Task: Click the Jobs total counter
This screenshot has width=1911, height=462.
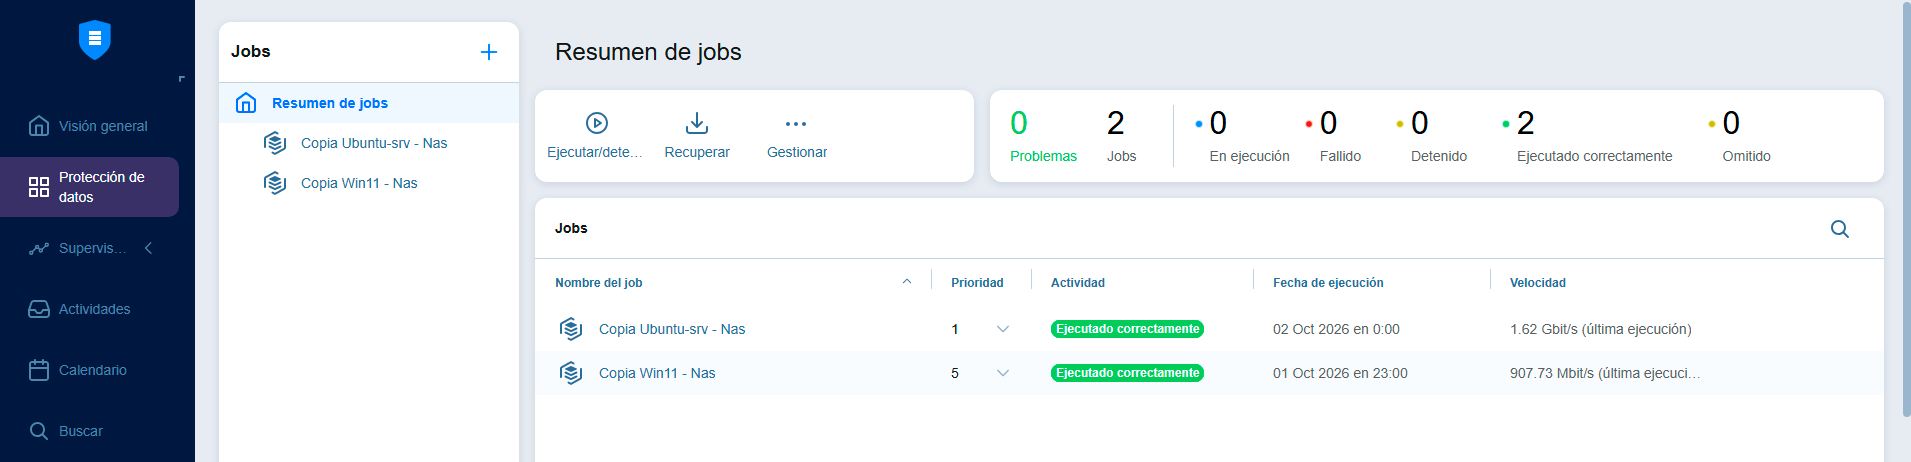Action: (1121, 136)
